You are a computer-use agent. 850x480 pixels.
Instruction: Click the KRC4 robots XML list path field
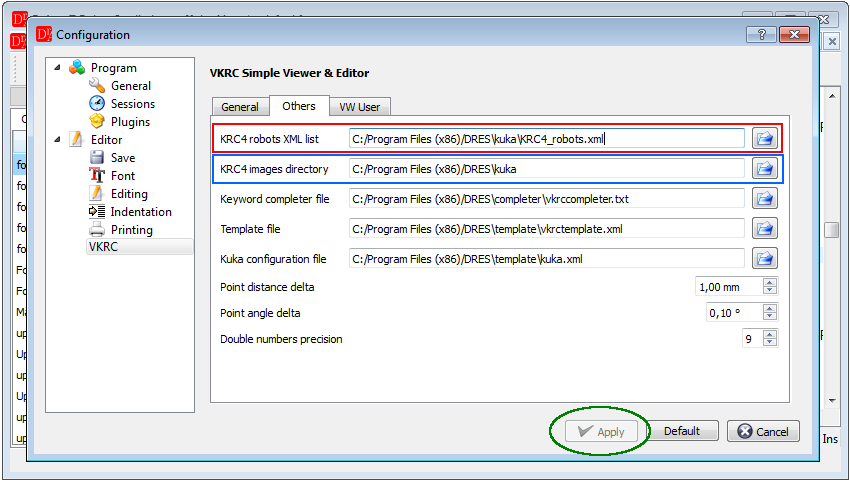(x=546, y=139)
